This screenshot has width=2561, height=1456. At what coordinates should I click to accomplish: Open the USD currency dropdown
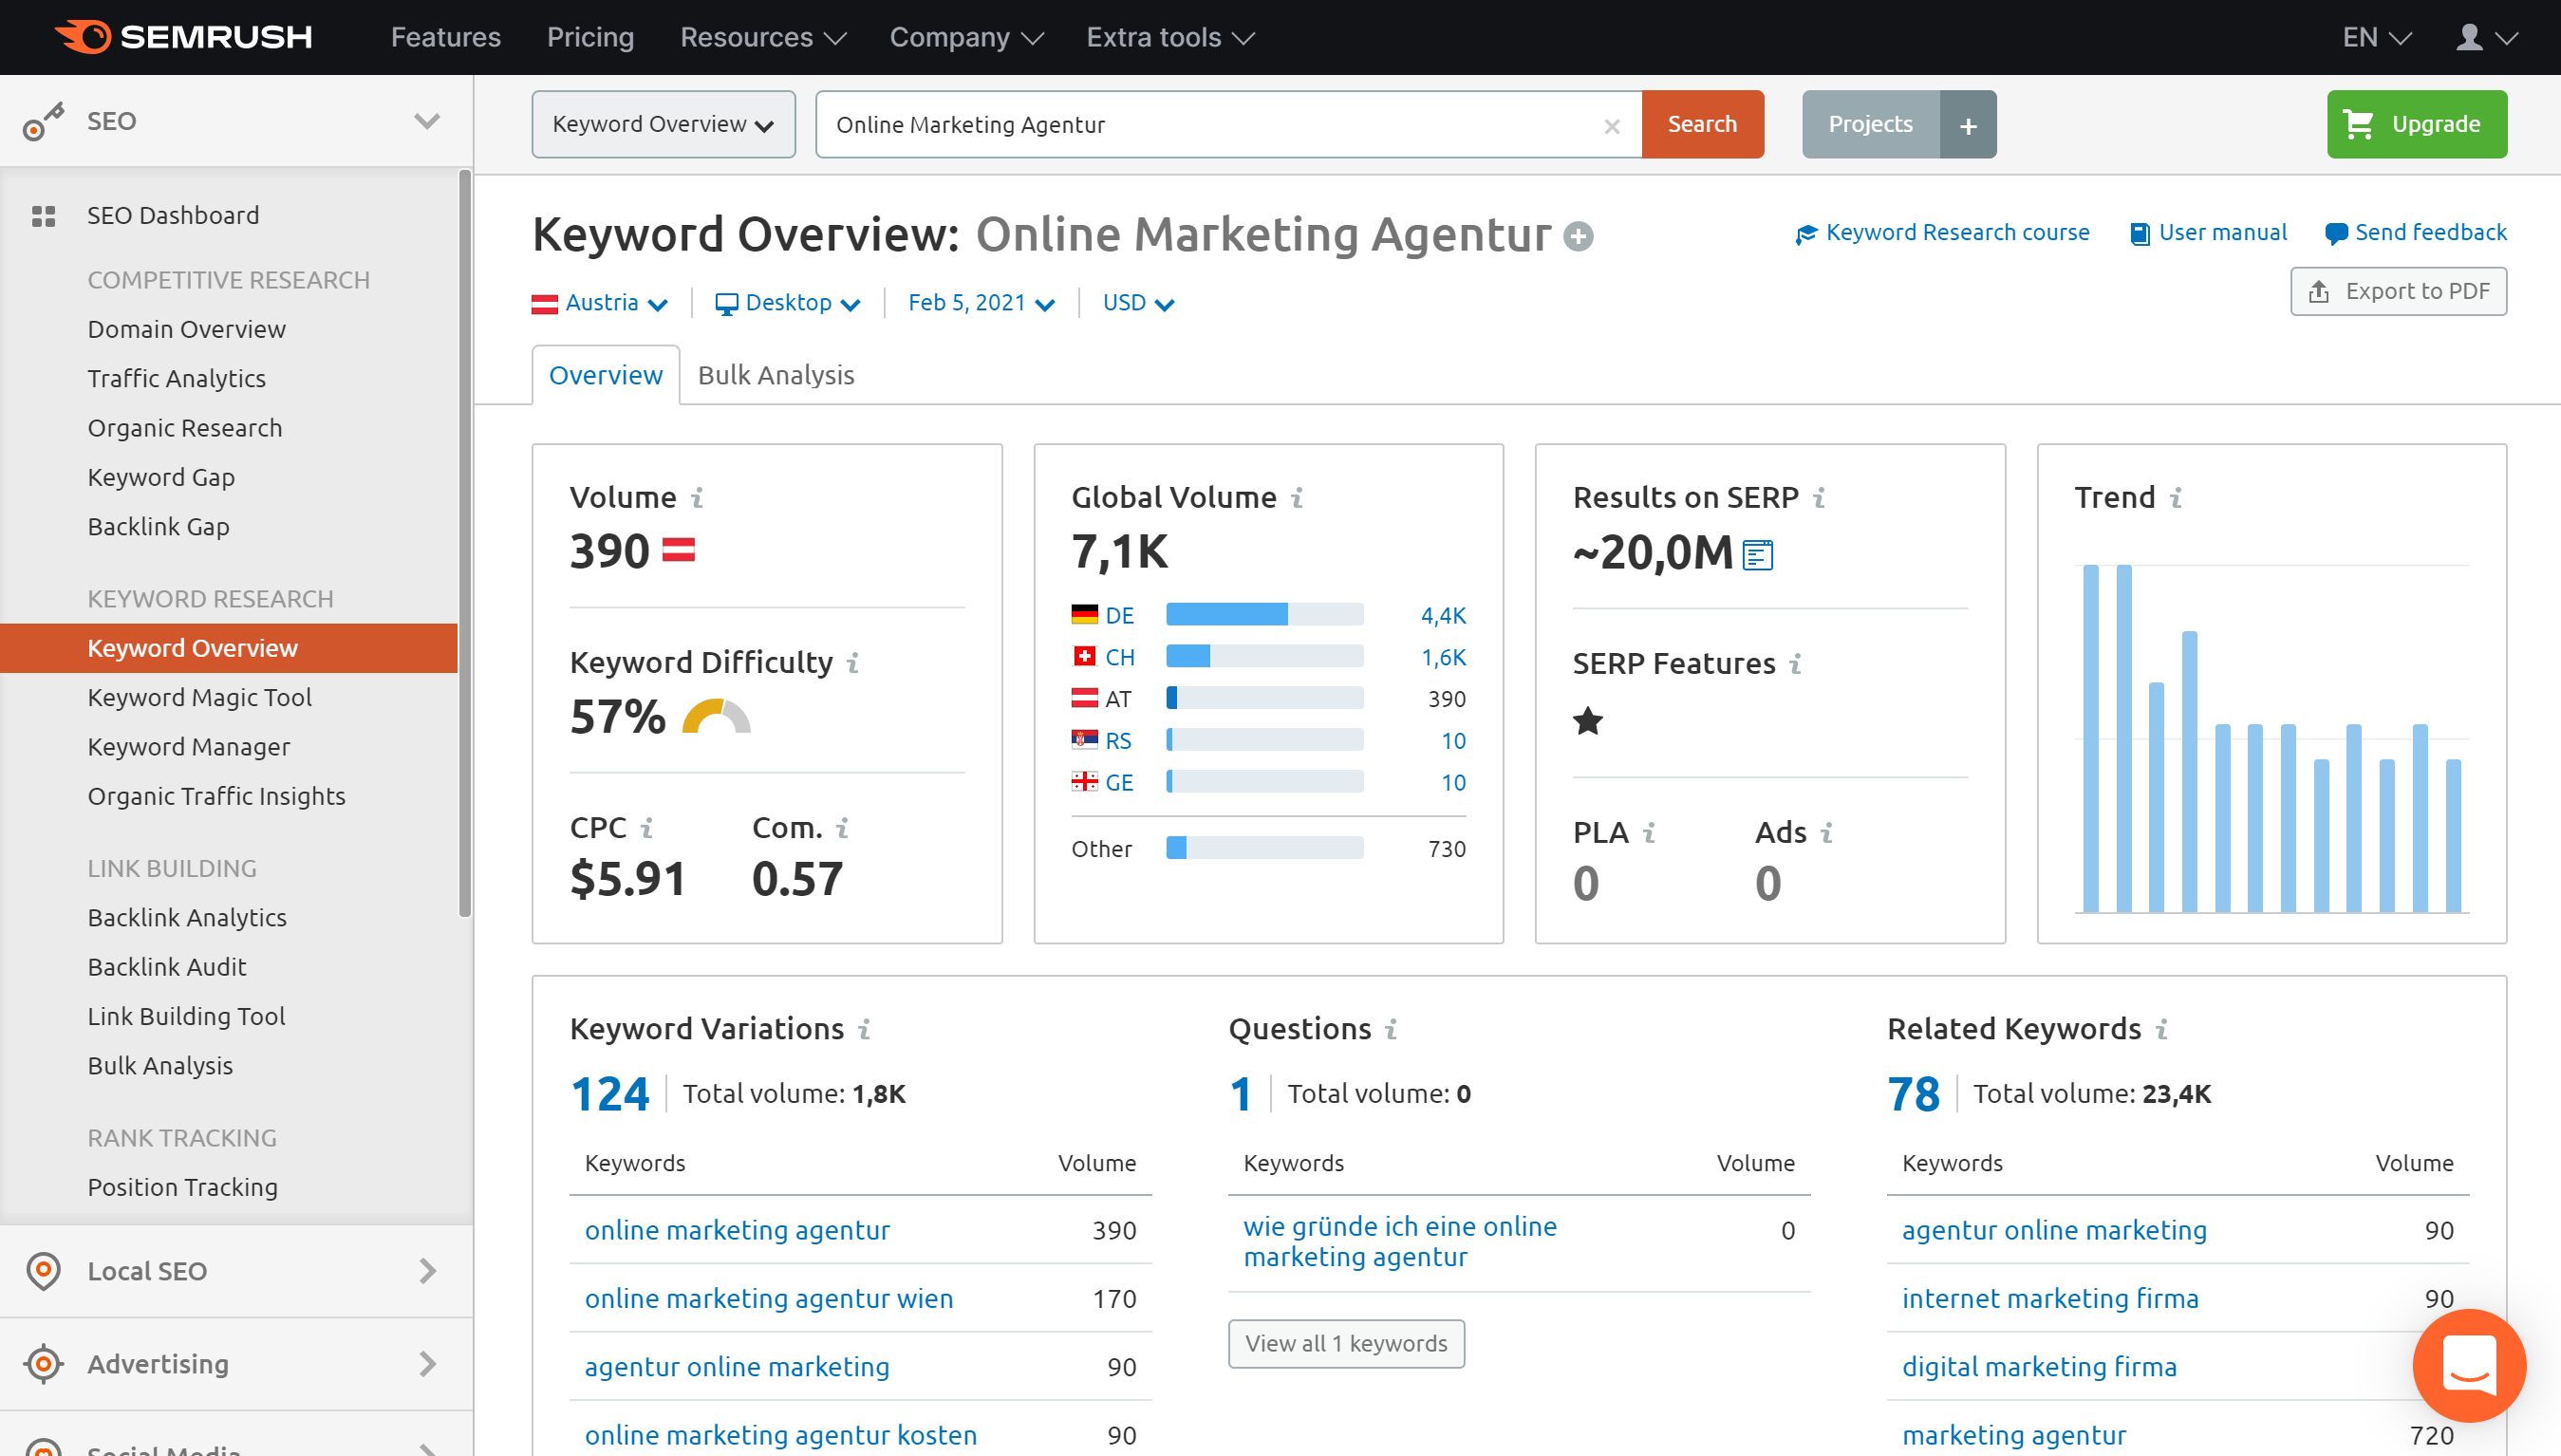[x=1138, y=303]
